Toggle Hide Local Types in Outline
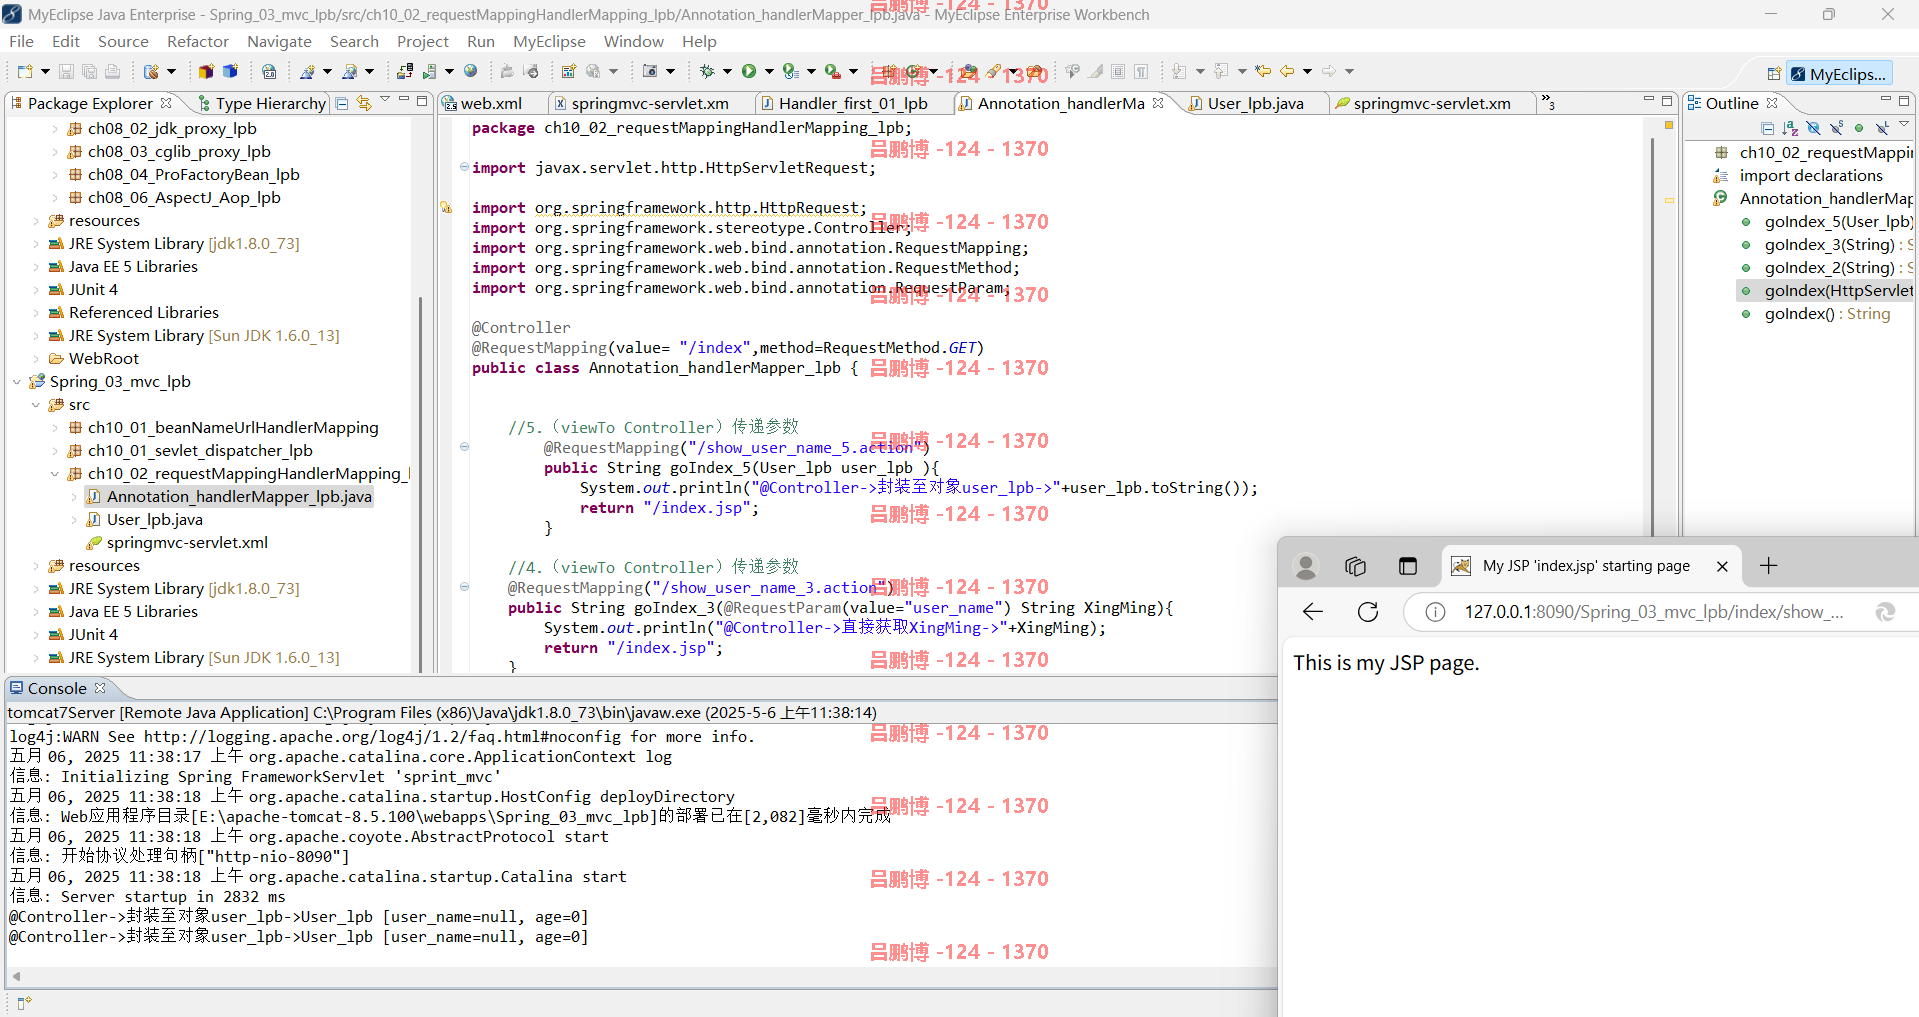The image size is (1919, 1017). 1882,128
